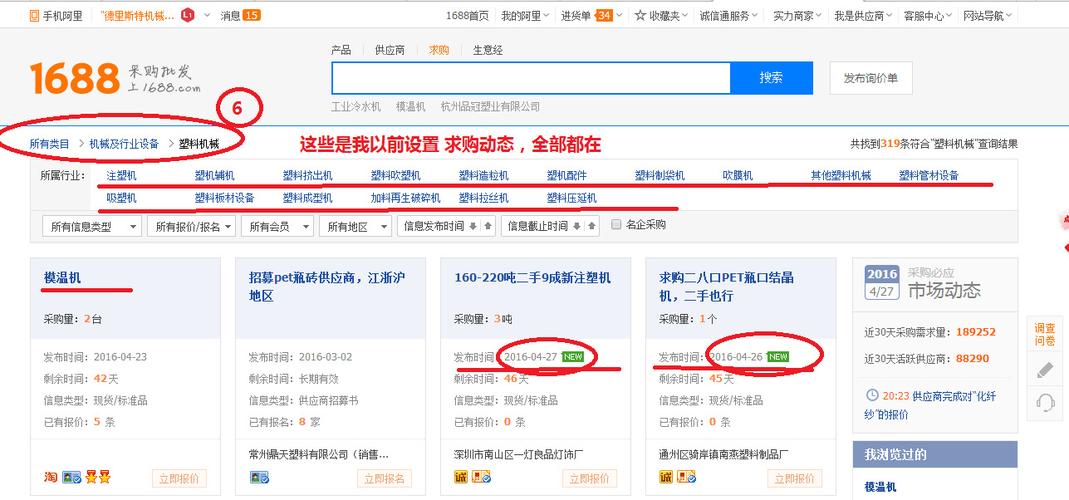Expand the account name dropdown arrow

(207, 15)
